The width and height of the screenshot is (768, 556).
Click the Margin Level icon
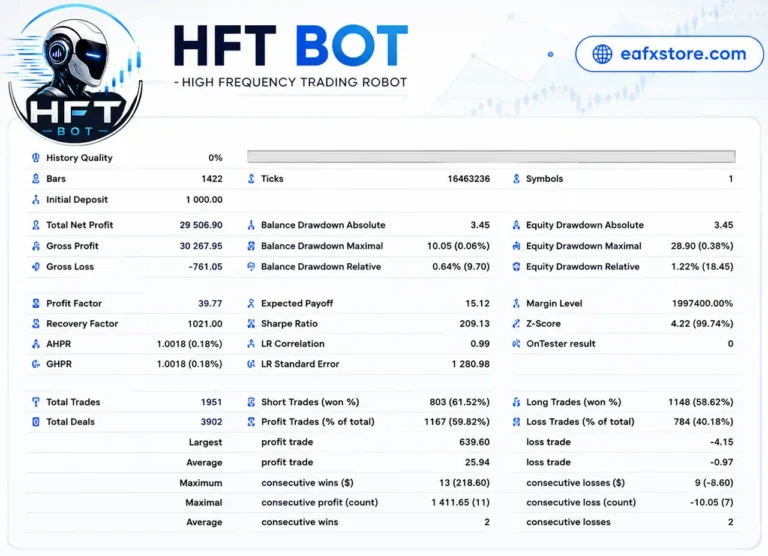click(x=516, y=303)
